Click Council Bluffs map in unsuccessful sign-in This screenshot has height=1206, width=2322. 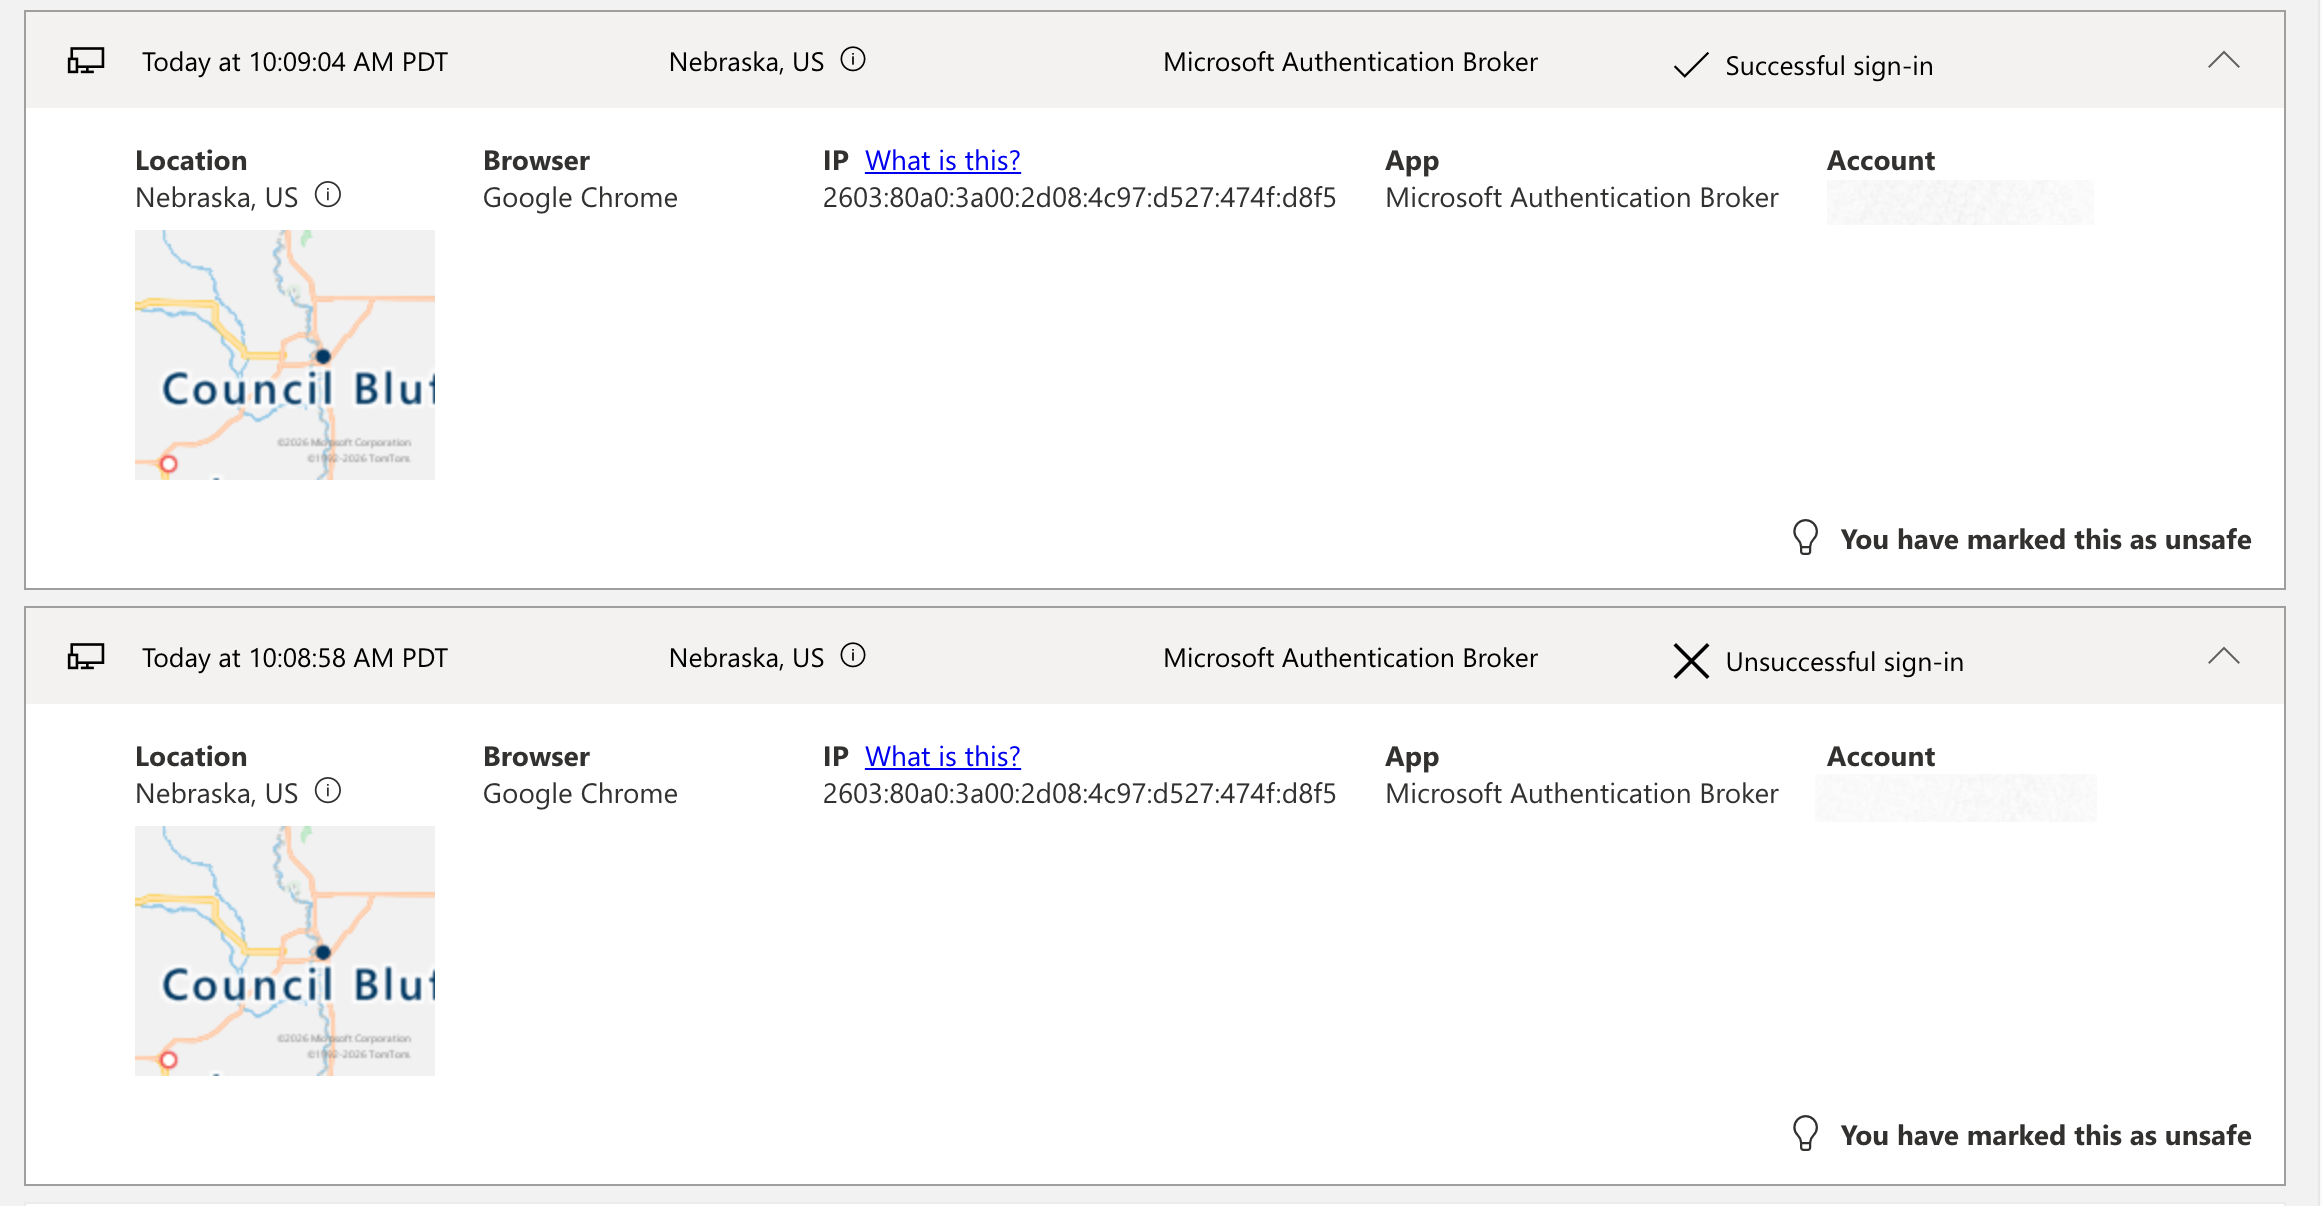coord(285,951)
